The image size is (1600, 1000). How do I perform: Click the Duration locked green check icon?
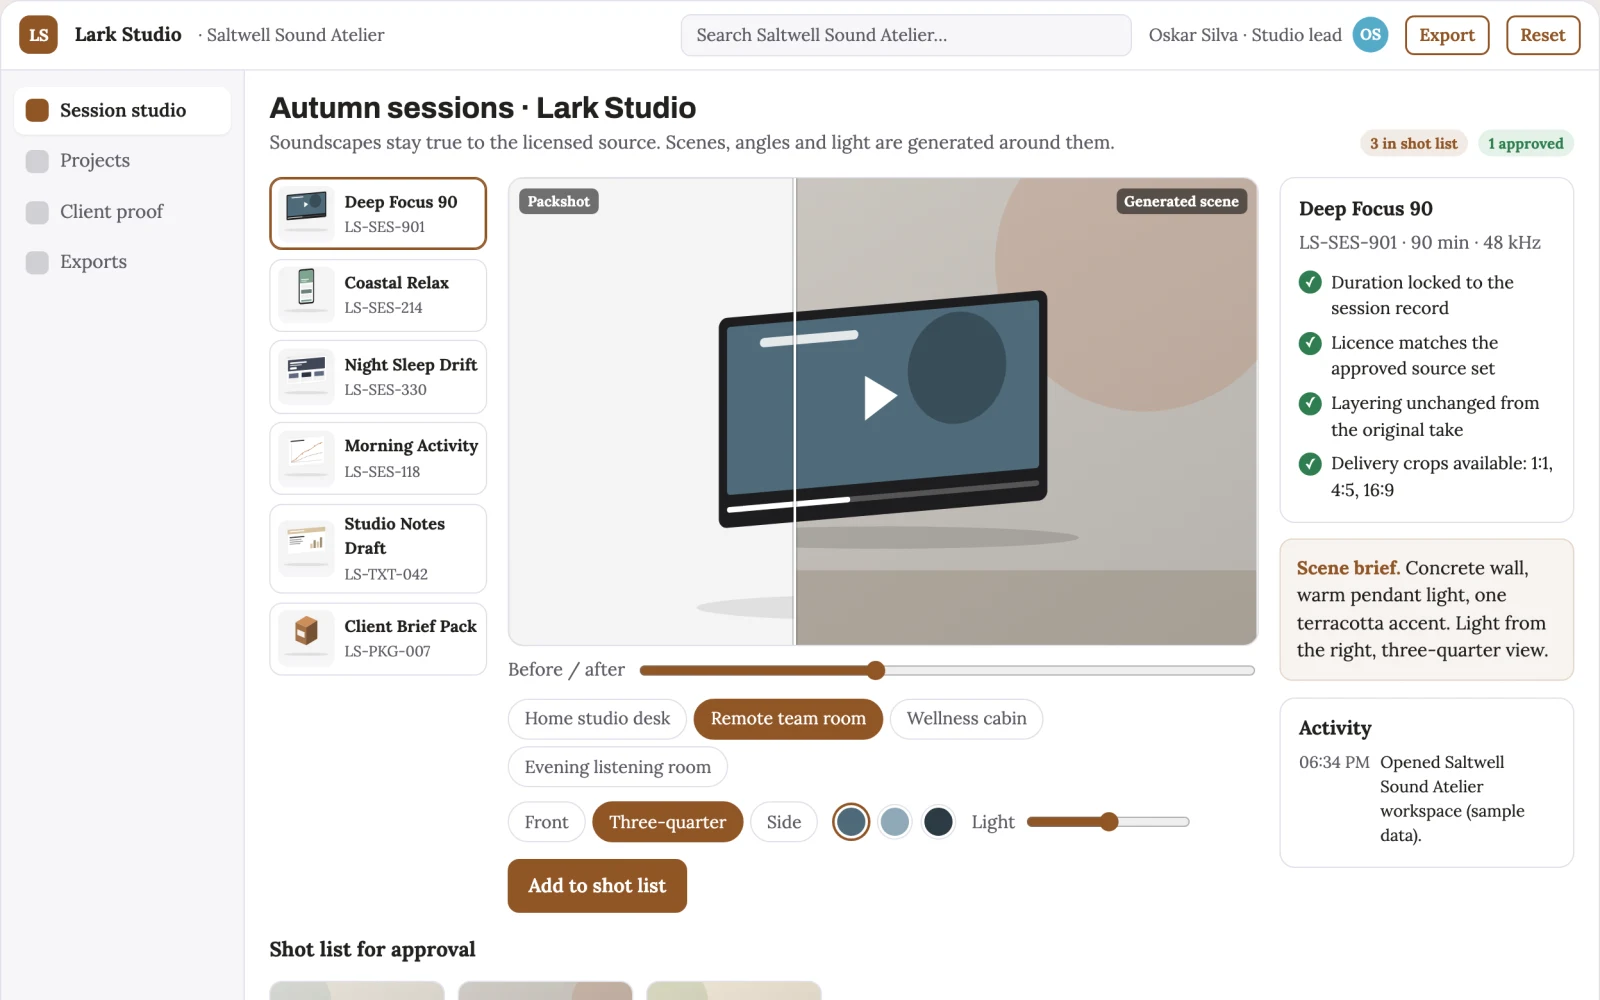[1310, 282]
